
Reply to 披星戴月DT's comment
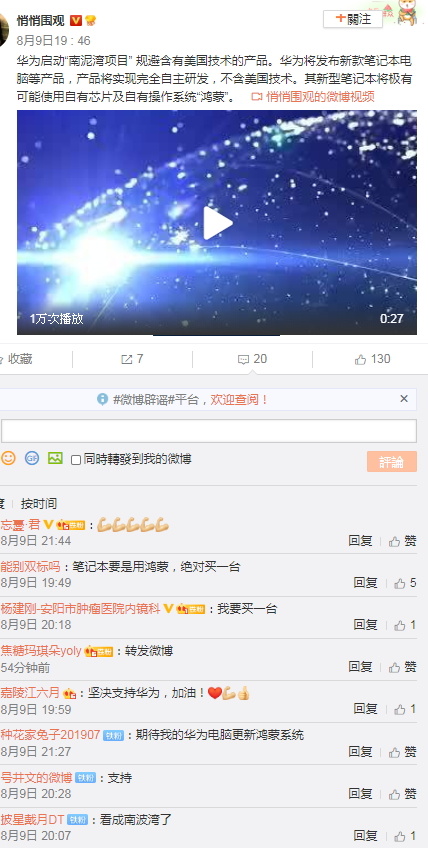click(x=365, y=836)
